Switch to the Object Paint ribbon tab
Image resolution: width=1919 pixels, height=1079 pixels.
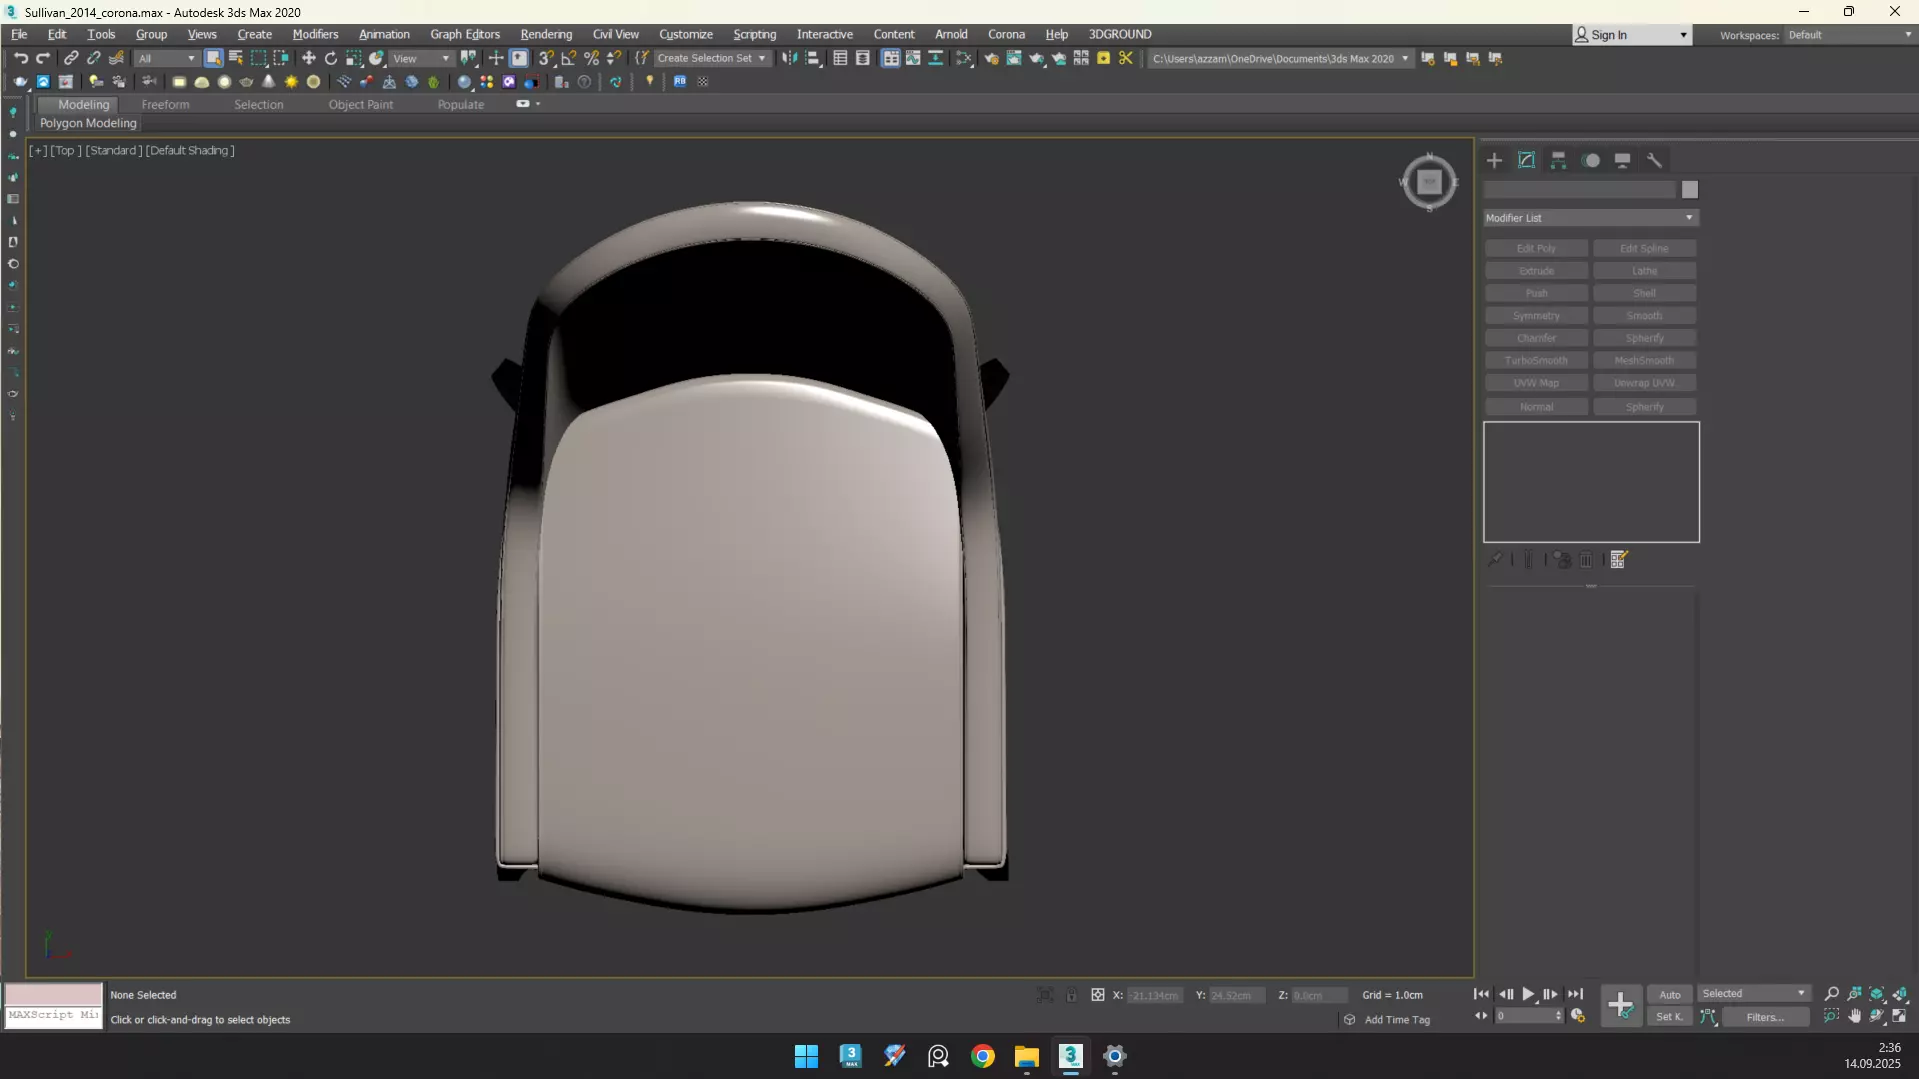pyautogui.click(x=360, y=104)
